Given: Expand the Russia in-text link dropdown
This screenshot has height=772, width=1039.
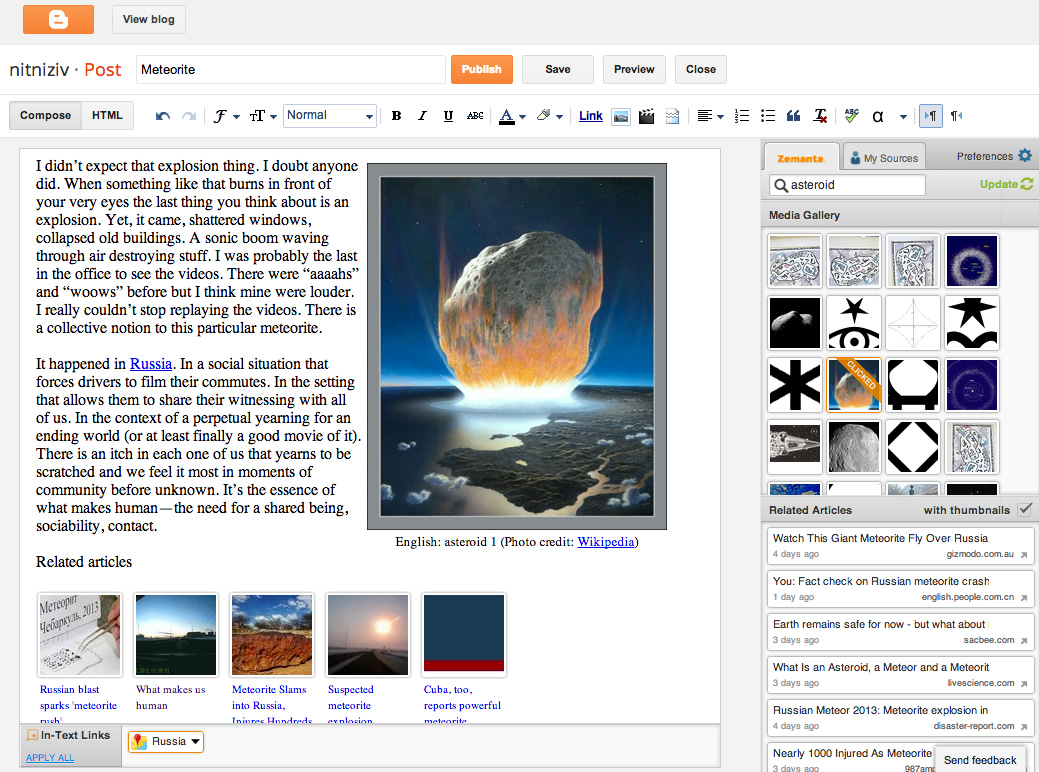Looking at the screenshot, I should click(195, 742).
